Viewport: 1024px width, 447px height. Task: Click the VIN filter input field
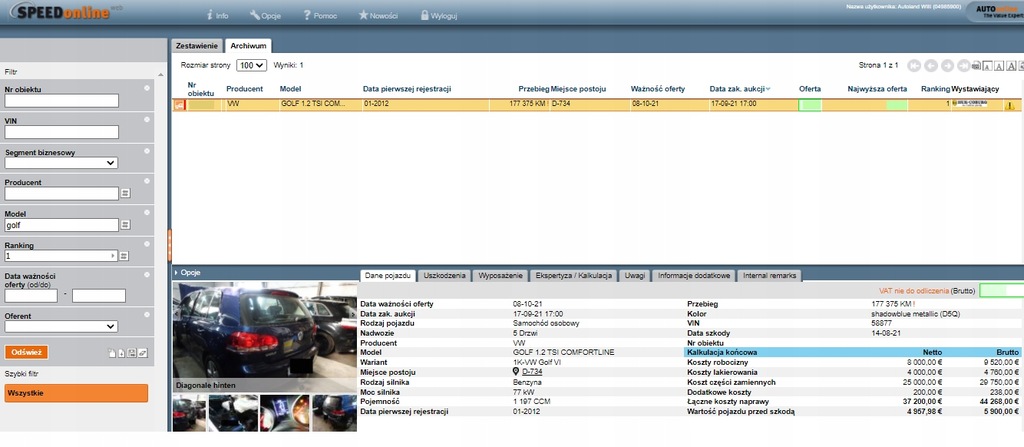(x=61, y=132)
